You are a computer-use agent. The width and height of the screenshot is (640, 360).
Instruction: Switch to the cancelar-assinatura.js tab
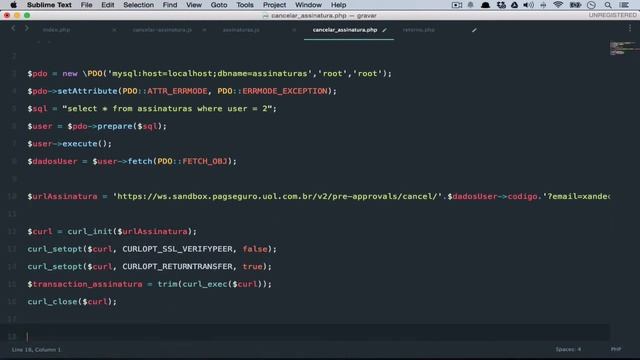162,30
